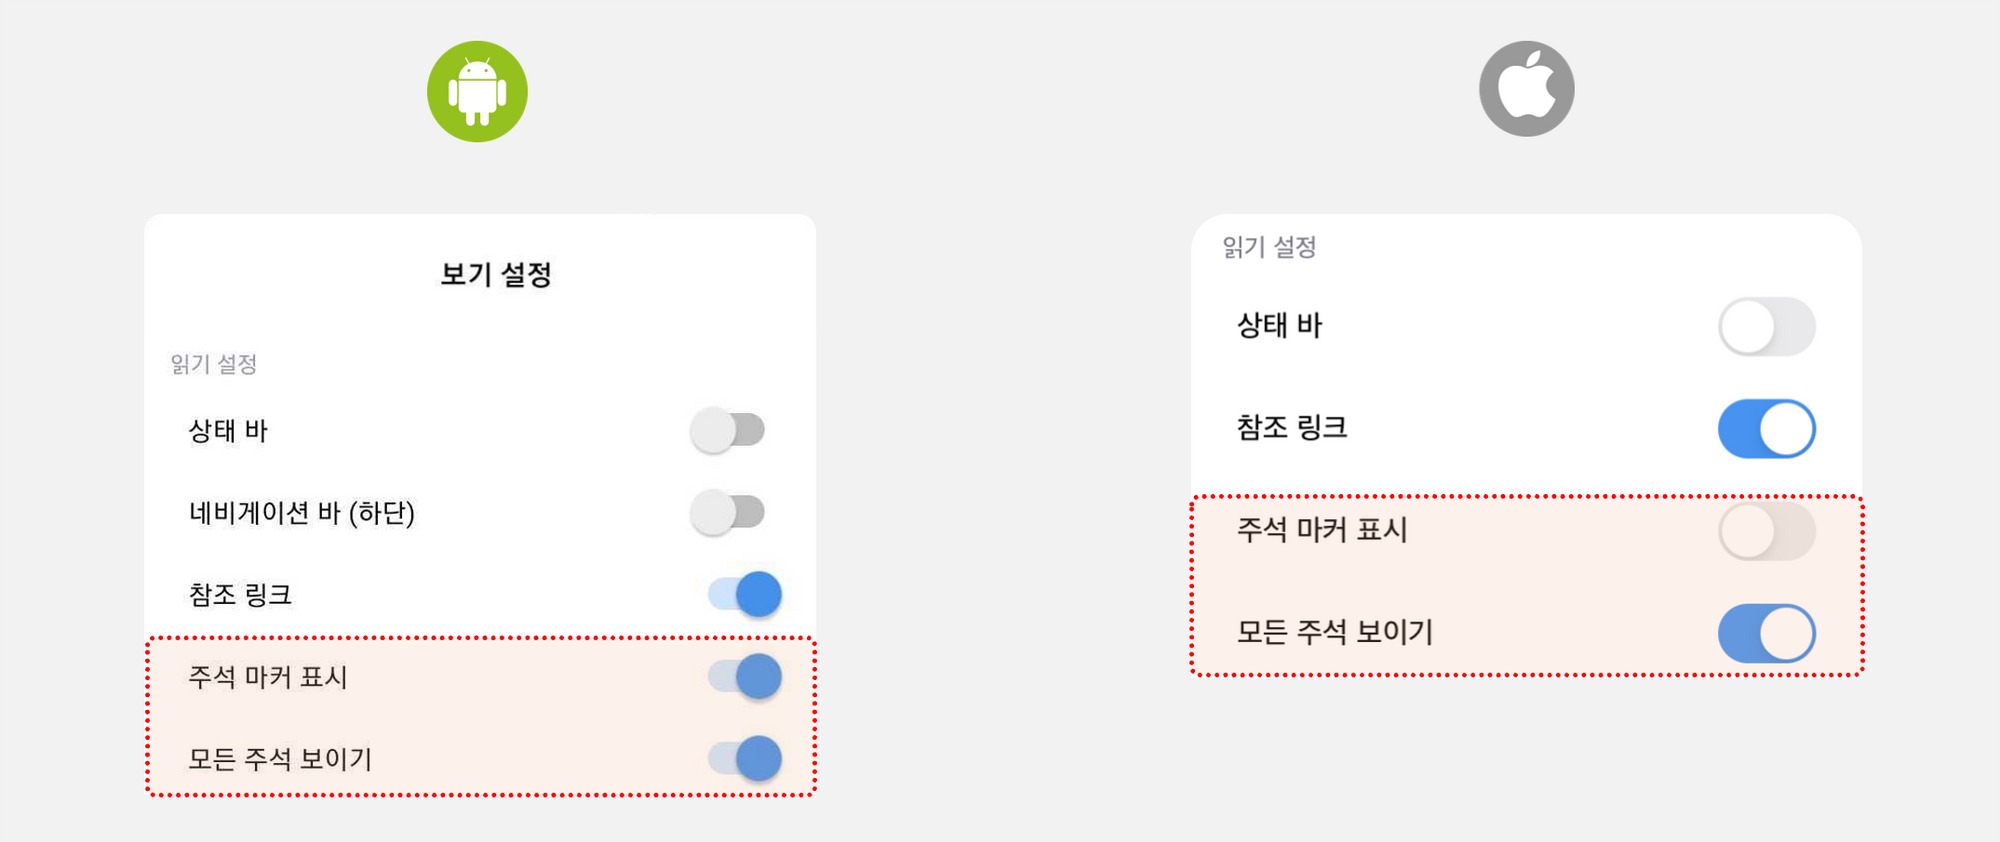Select 참조 링크 label in the Android panel
Image resolution: width=2000 pixels, height=842 pixels.
tap(240, 595)
